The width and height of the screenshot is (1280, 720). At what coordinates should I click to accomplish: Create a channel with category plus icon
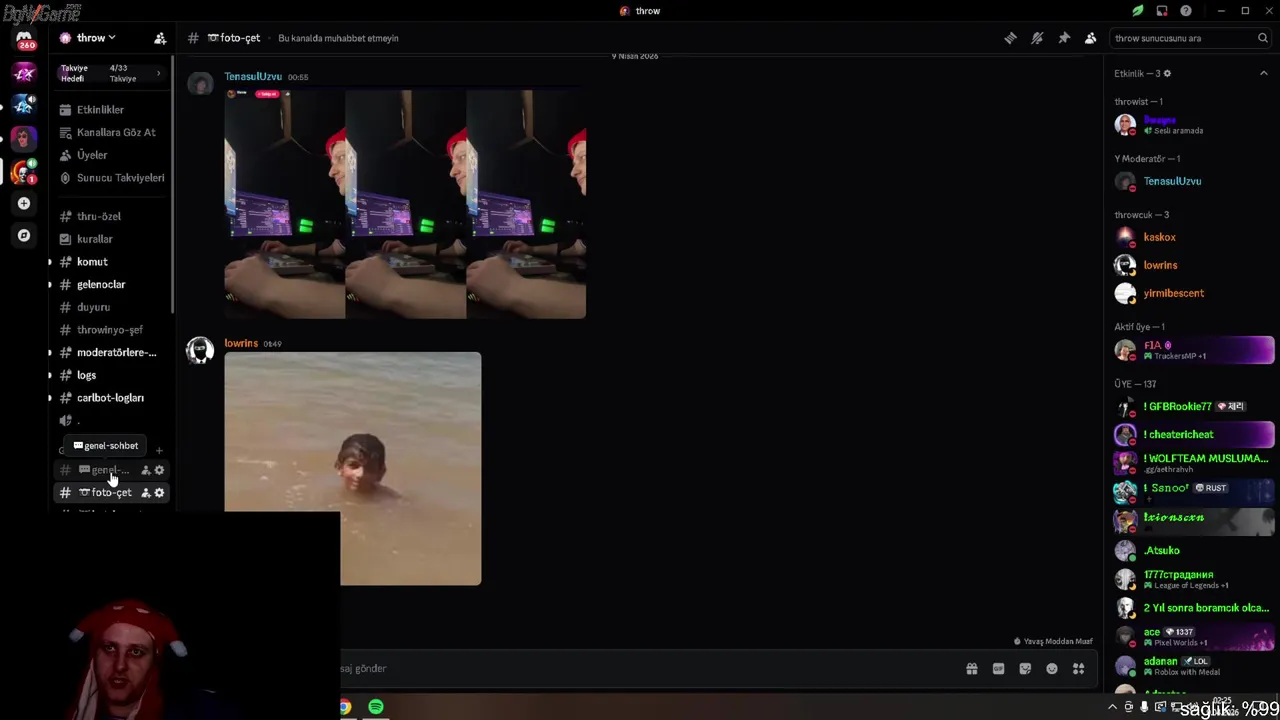click(x=159, y=450)
